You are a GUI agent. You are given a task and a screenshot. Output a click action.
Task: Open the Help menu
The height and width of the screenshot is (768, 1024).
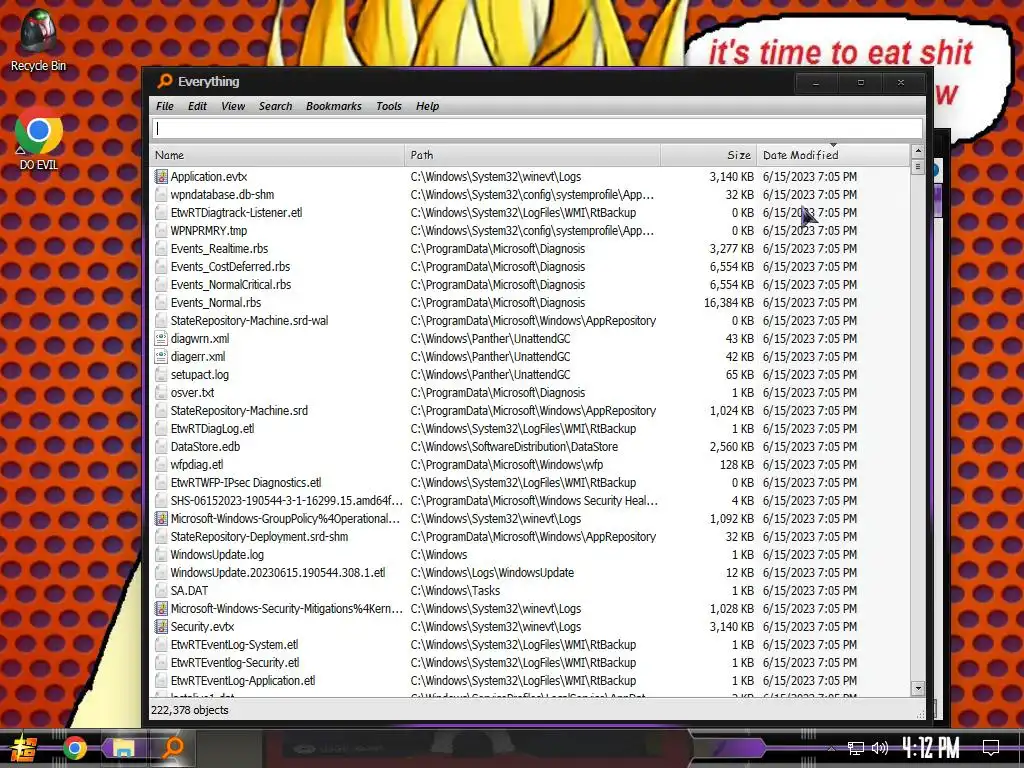click(x=427, y=106)
